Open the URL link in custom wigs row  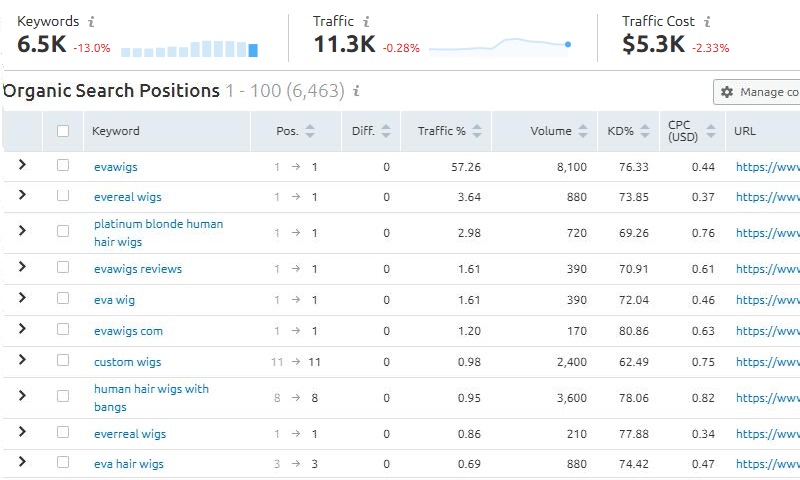click(768, 362)
